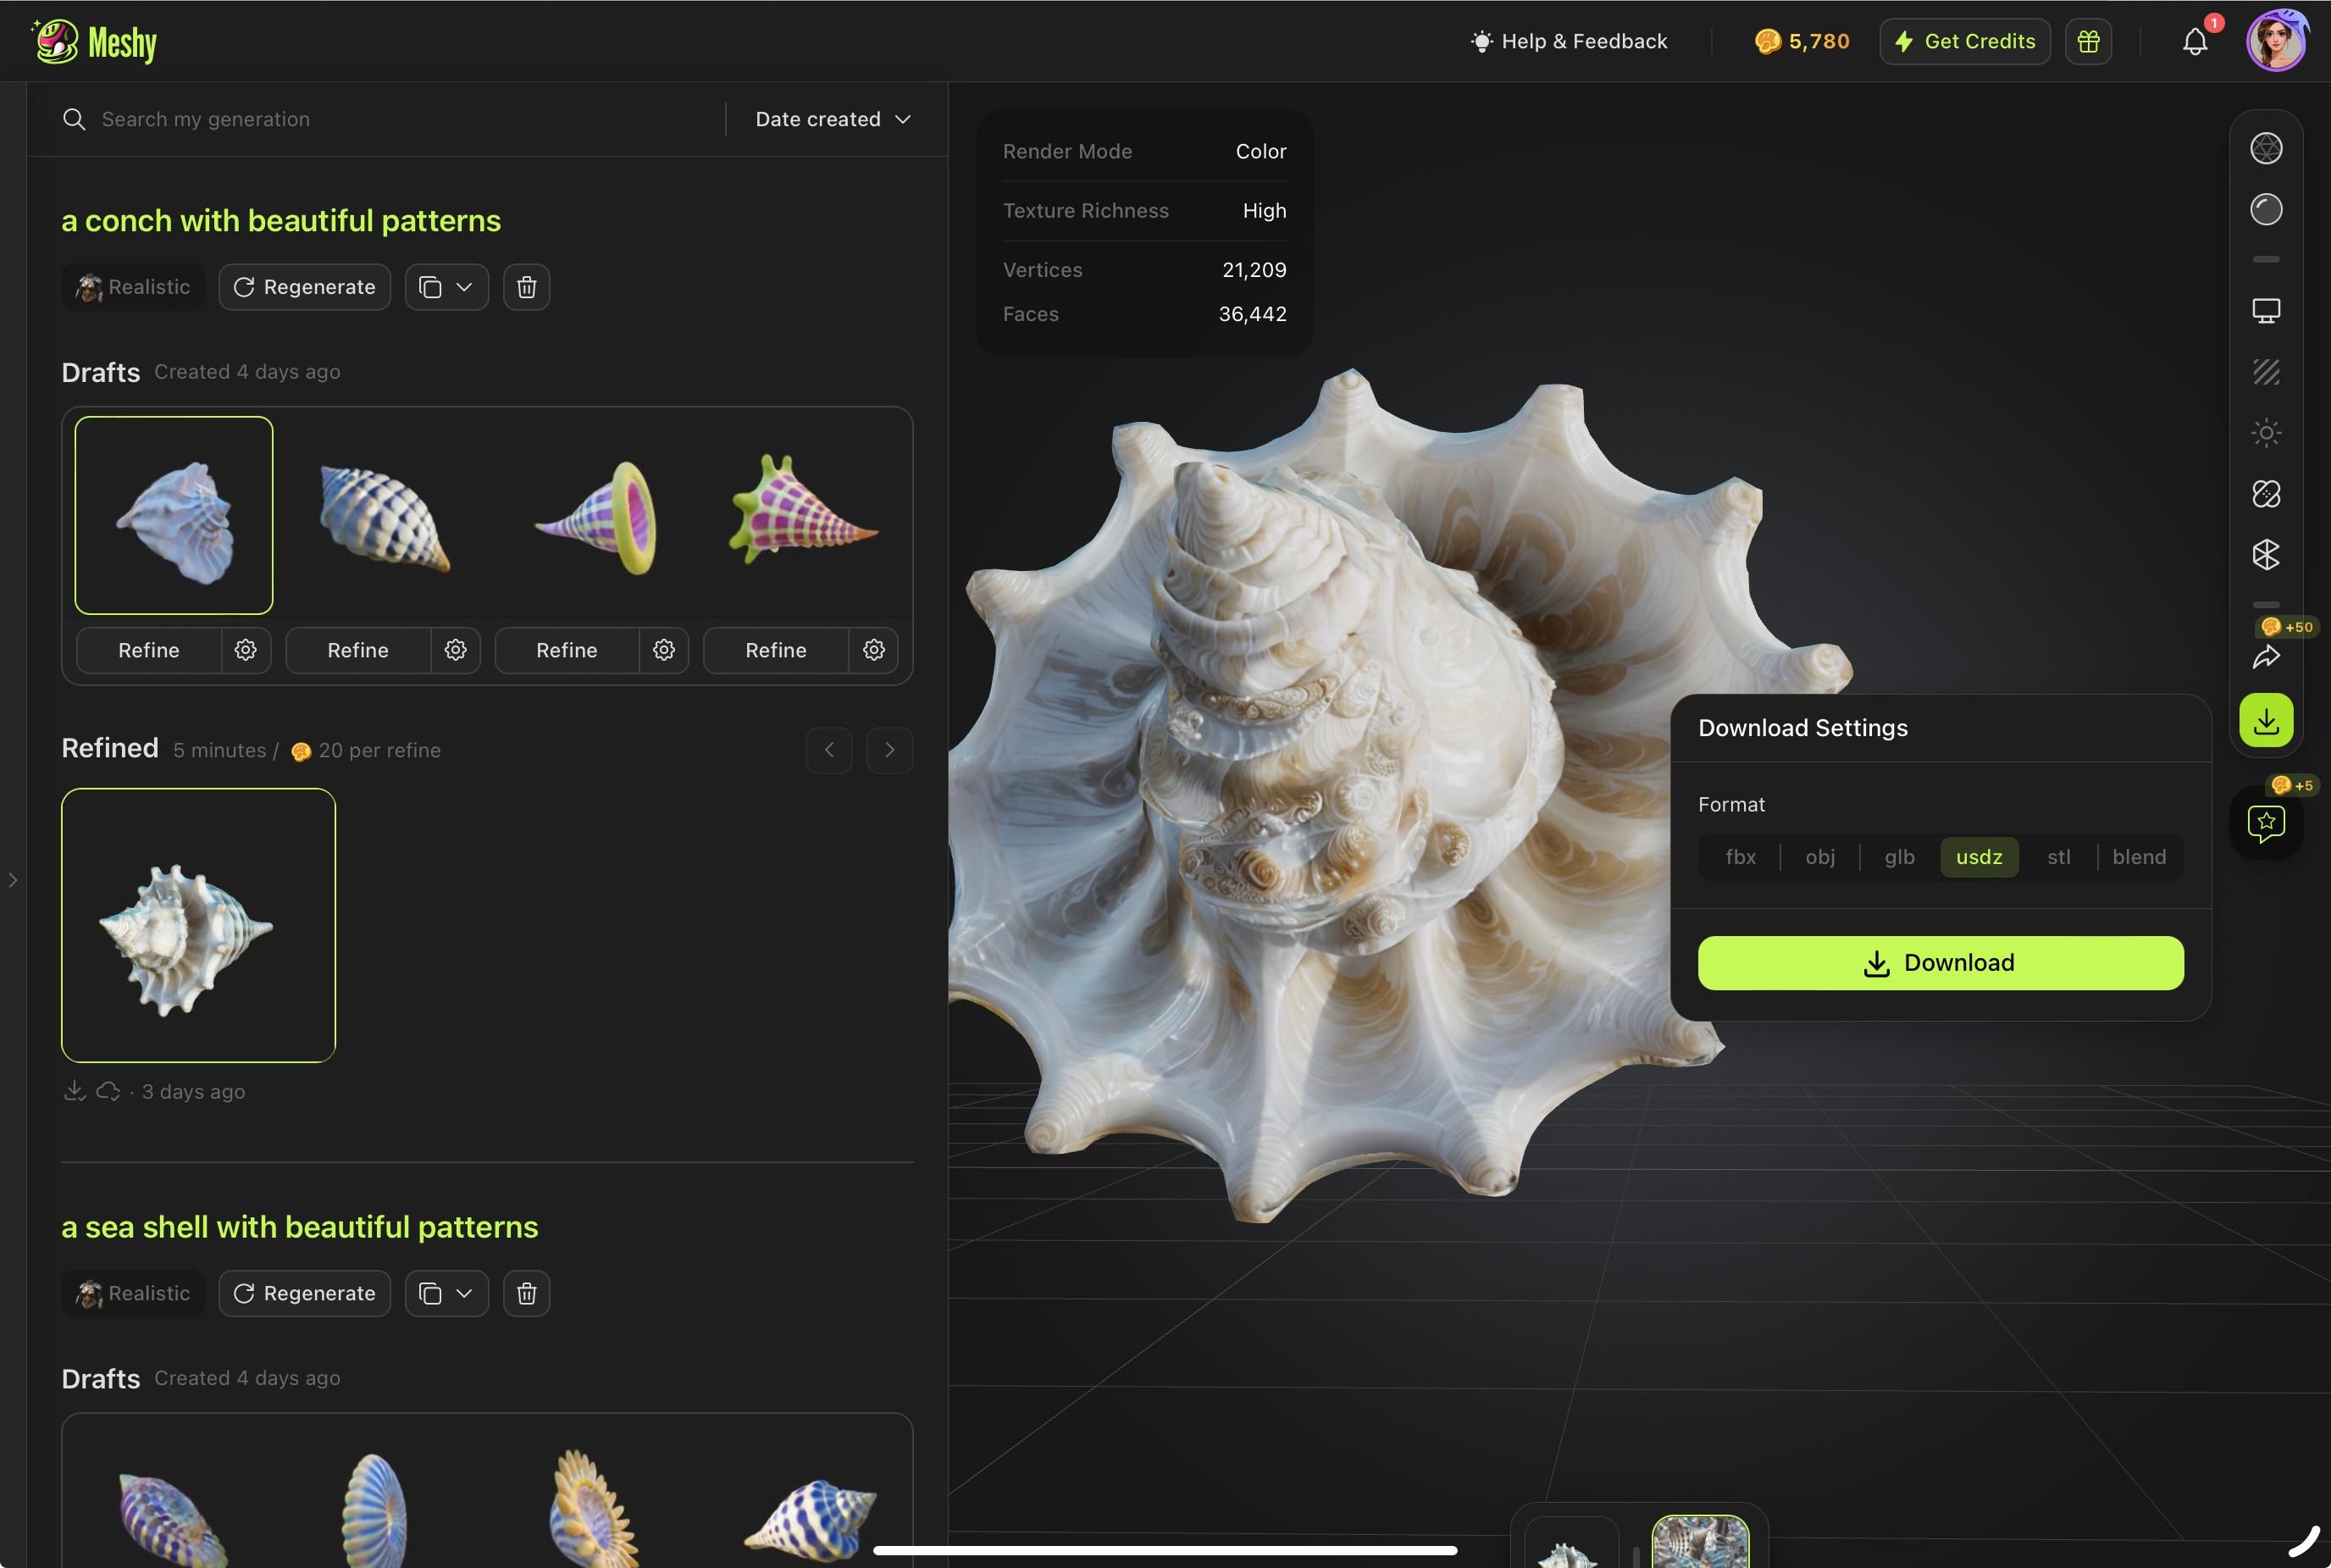Expand the Date created sort dropdown
2331x1568 pixels.
click(x=831, y=119)
